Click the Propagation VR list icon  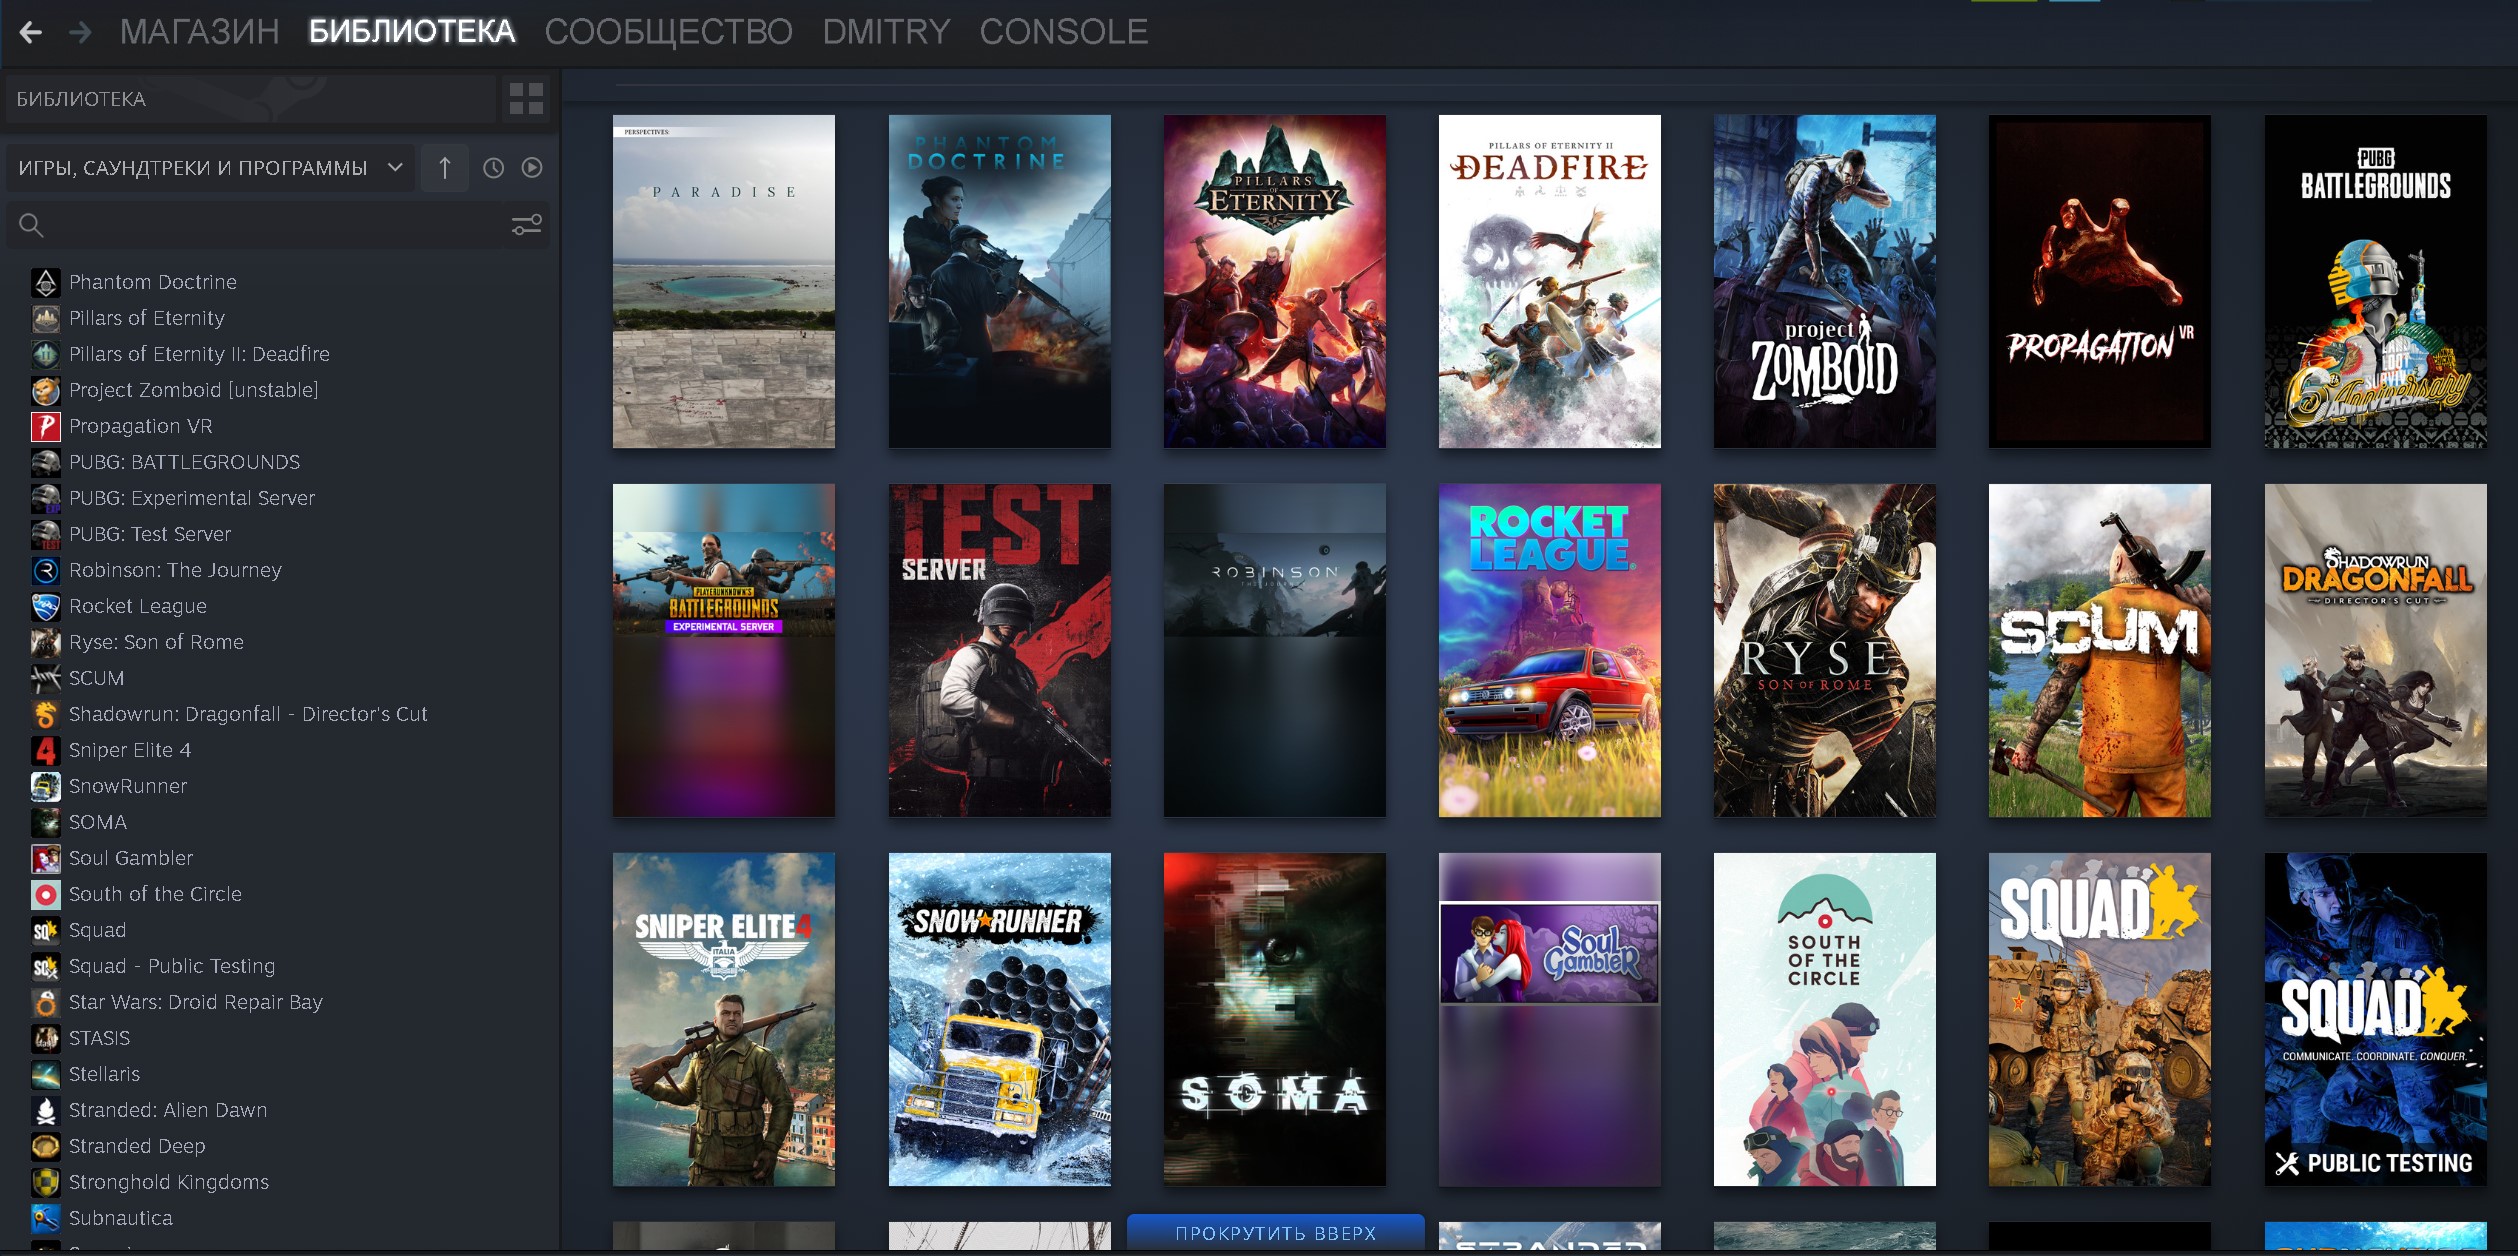point(46,426)
